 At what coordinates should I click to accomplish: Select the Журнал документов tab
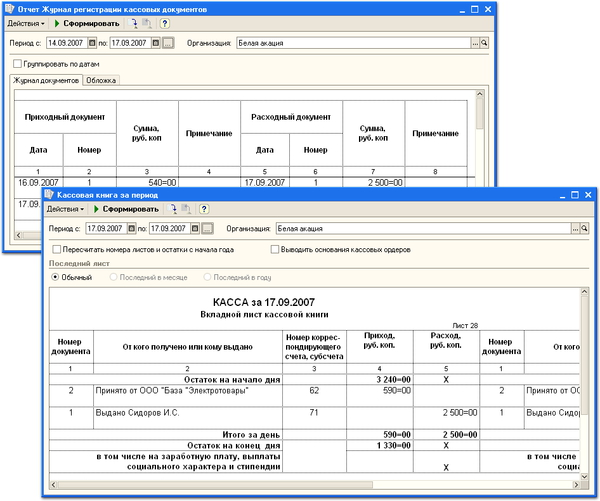tap(46, 80)
